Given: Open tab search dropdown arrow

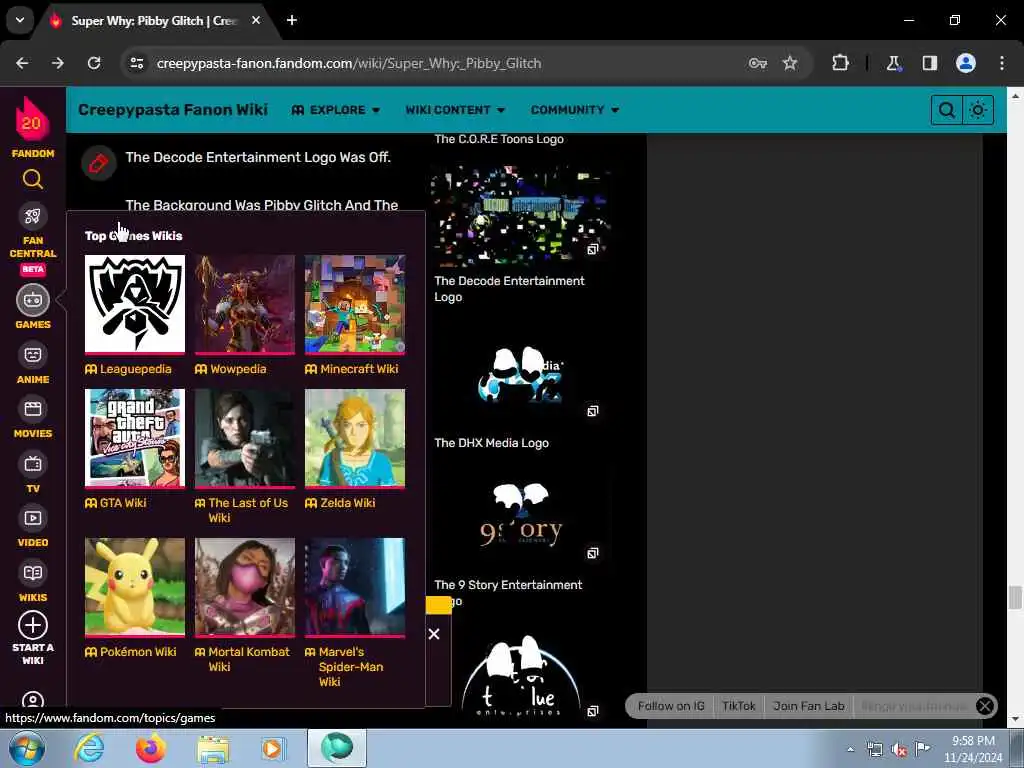Looking at the screenshot, I should point(20,20).
